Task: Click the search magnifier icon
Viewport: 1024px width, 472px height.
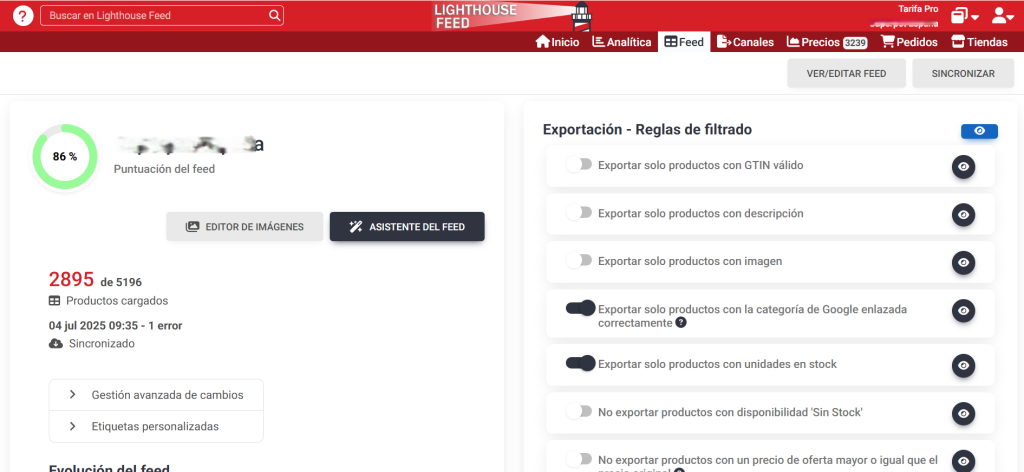Action: coord(275,16)
